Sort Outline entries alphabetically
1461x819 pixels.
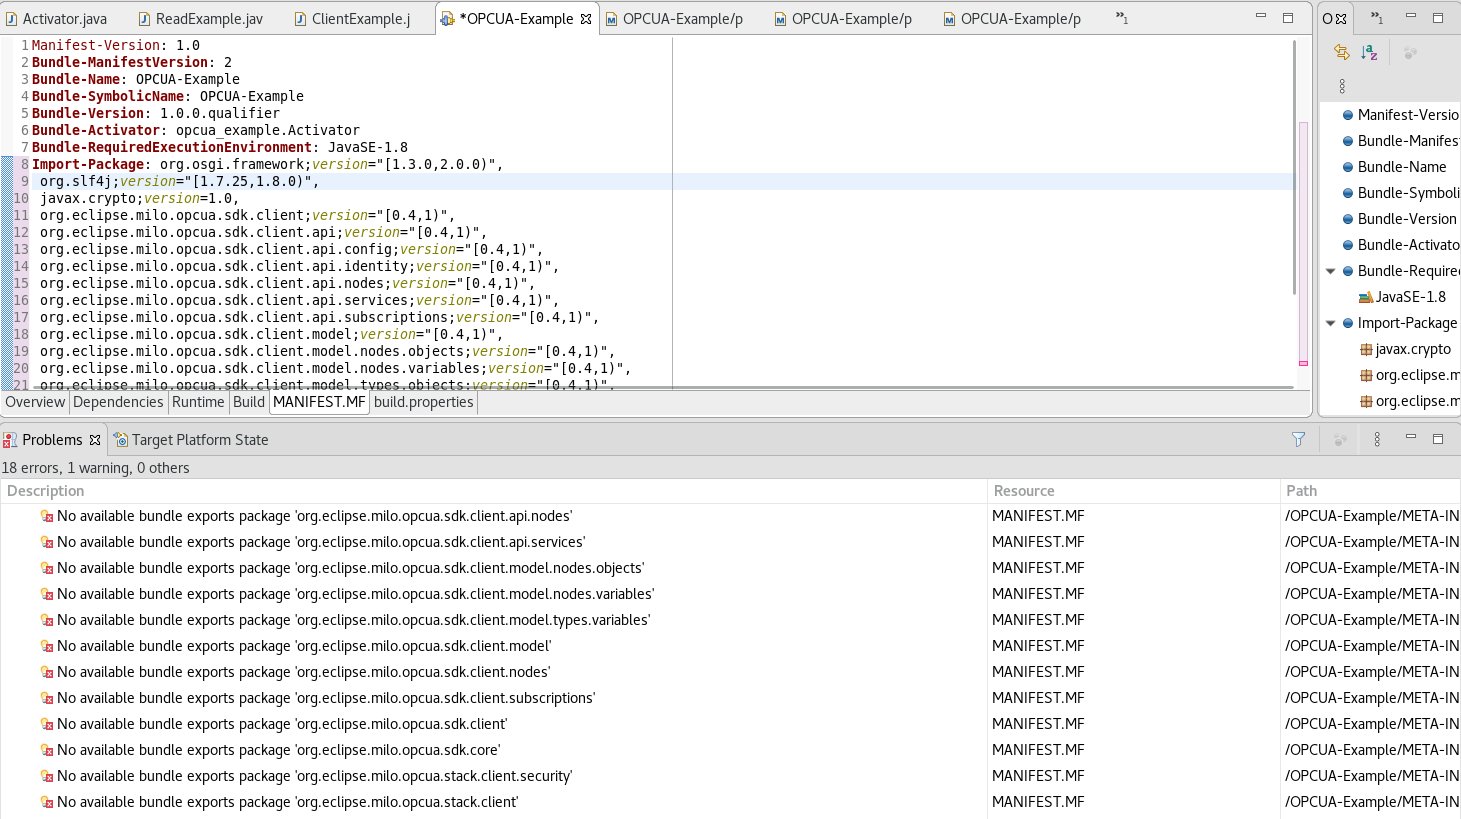pyautogui.click(x=1369, y=52)
